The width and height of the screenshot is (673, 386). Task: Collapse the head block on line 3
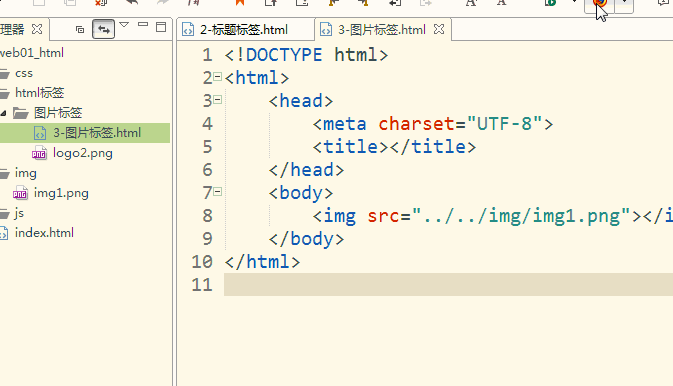point(218,100)
